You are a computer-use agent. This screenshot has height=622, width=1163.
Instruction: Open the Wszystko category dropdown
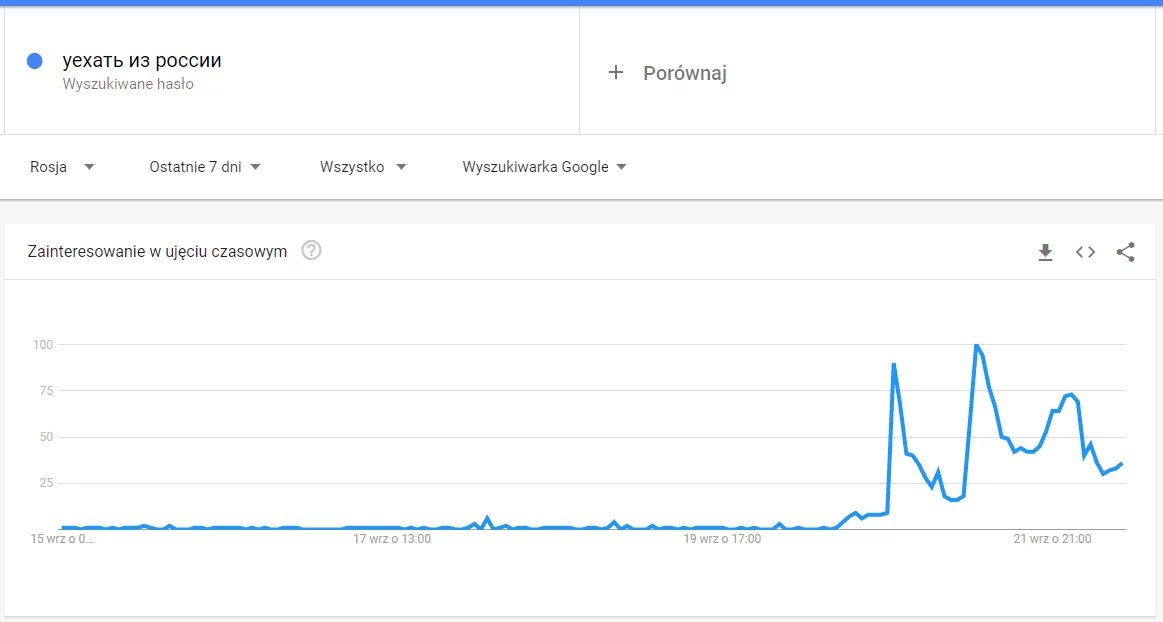pos(363,167)
